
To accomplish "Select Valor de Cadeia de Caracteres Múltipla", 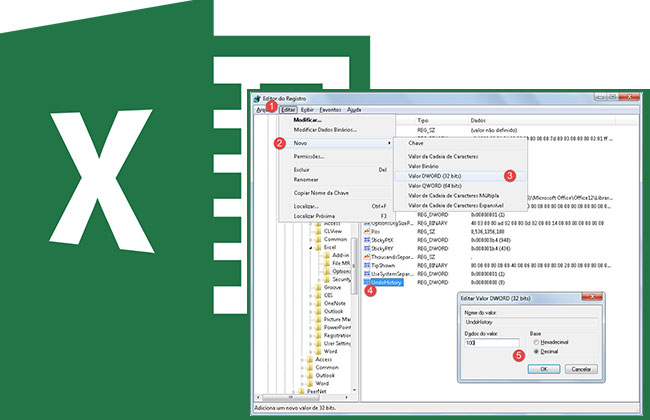I will 460,196.
